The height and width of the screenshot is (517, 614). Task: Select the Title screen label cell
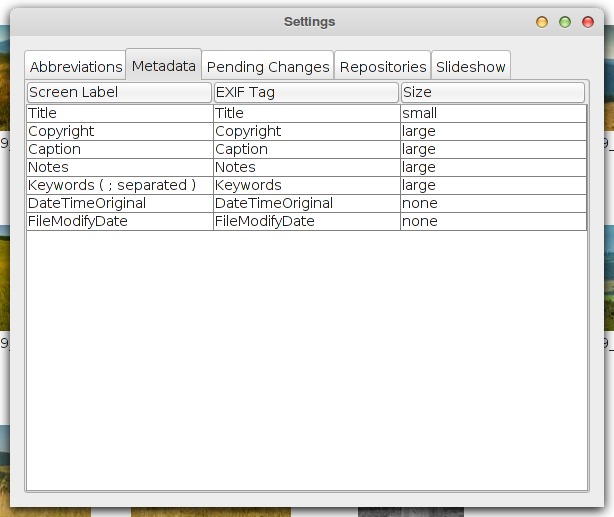tap(120, 114)
